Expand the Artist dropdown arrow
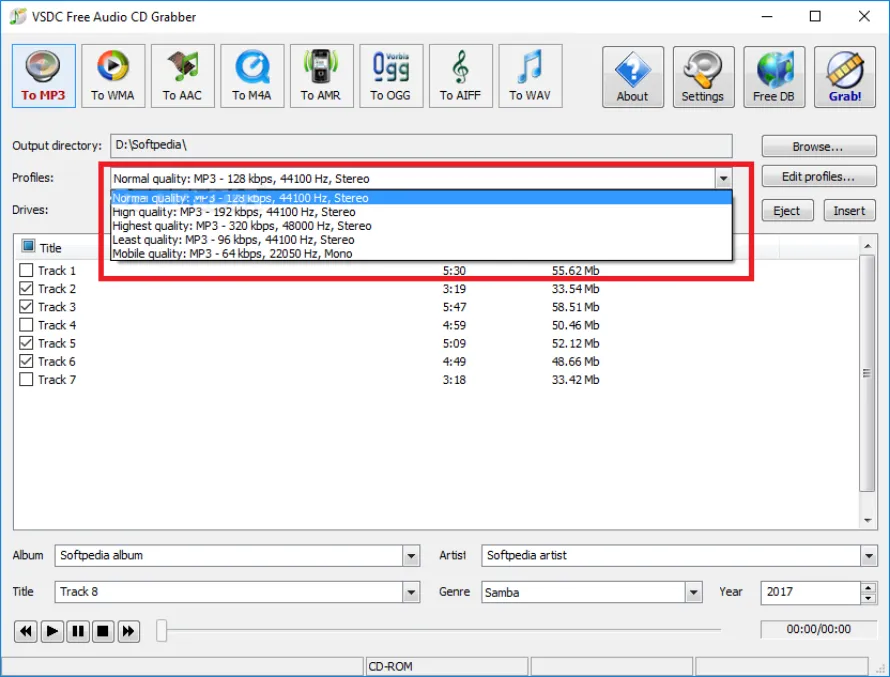890x677 pixels. [x=868, y=556]
